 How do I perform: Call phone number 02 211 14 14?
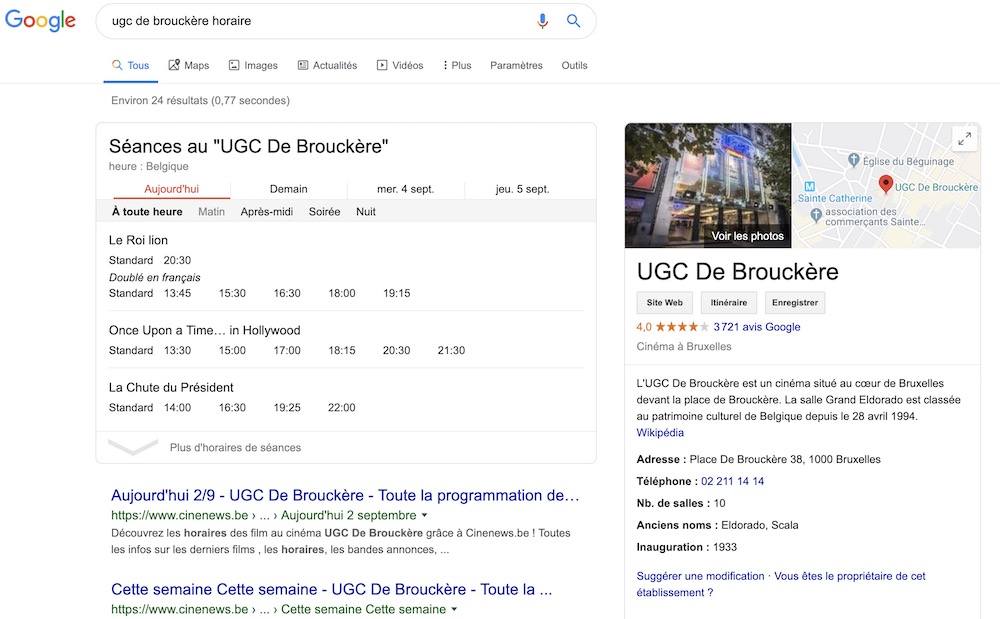732,481
